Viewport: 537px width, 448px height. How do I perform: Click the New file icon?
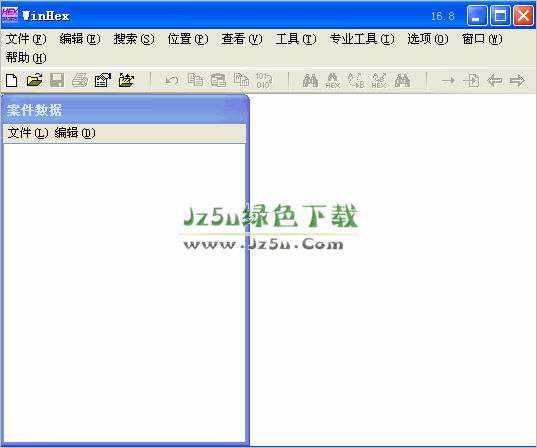coord(12,81)
